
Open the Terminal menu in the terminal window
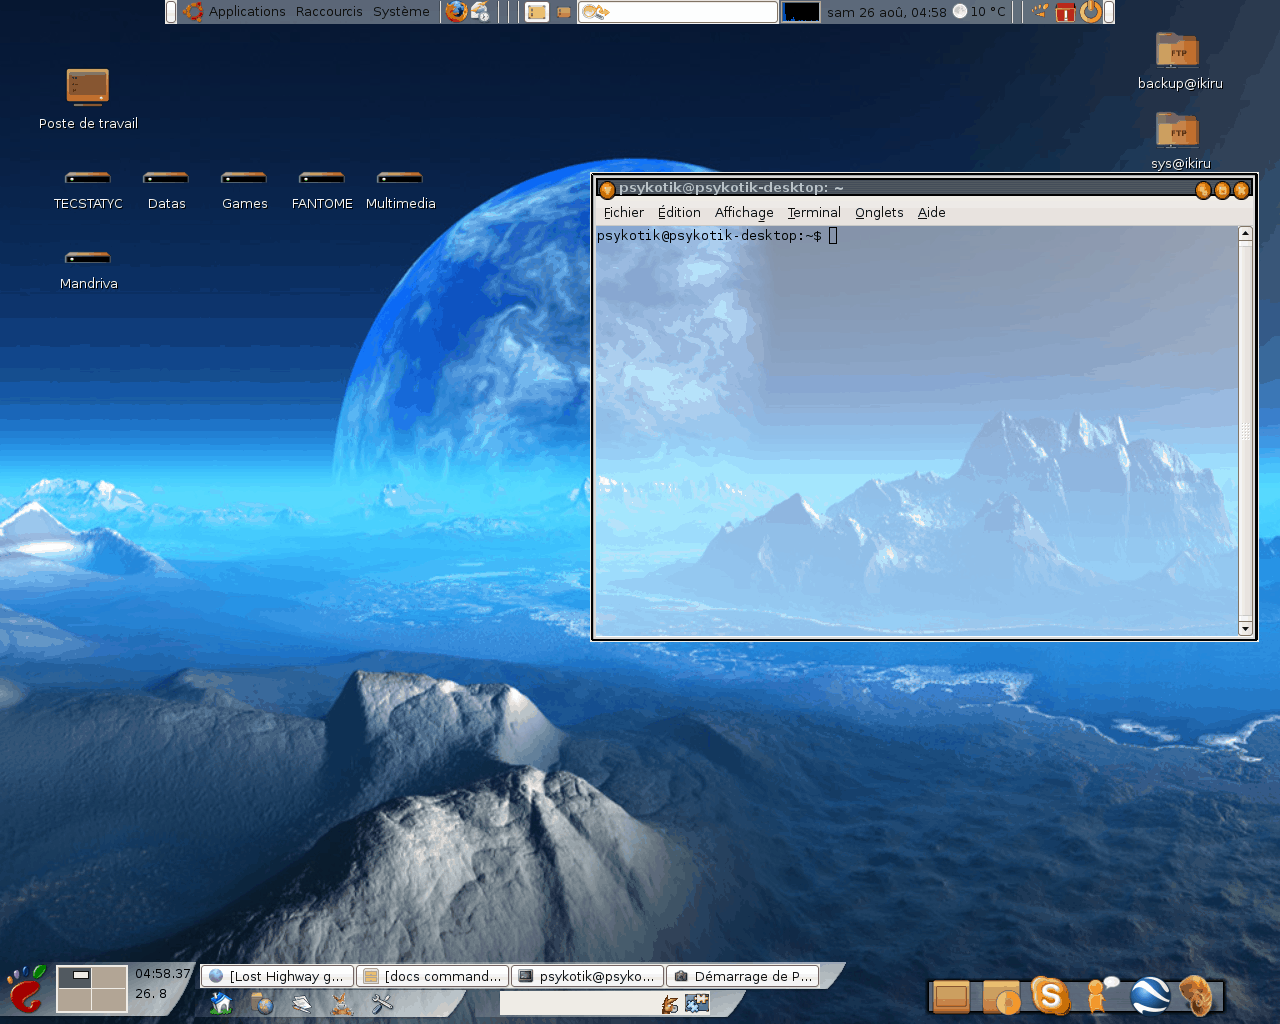click(x=813, y=212)
